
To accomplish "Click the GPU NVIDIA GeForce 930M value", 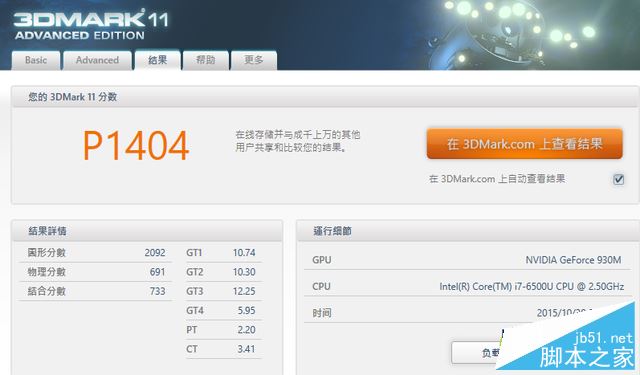I will click(573, 260).
